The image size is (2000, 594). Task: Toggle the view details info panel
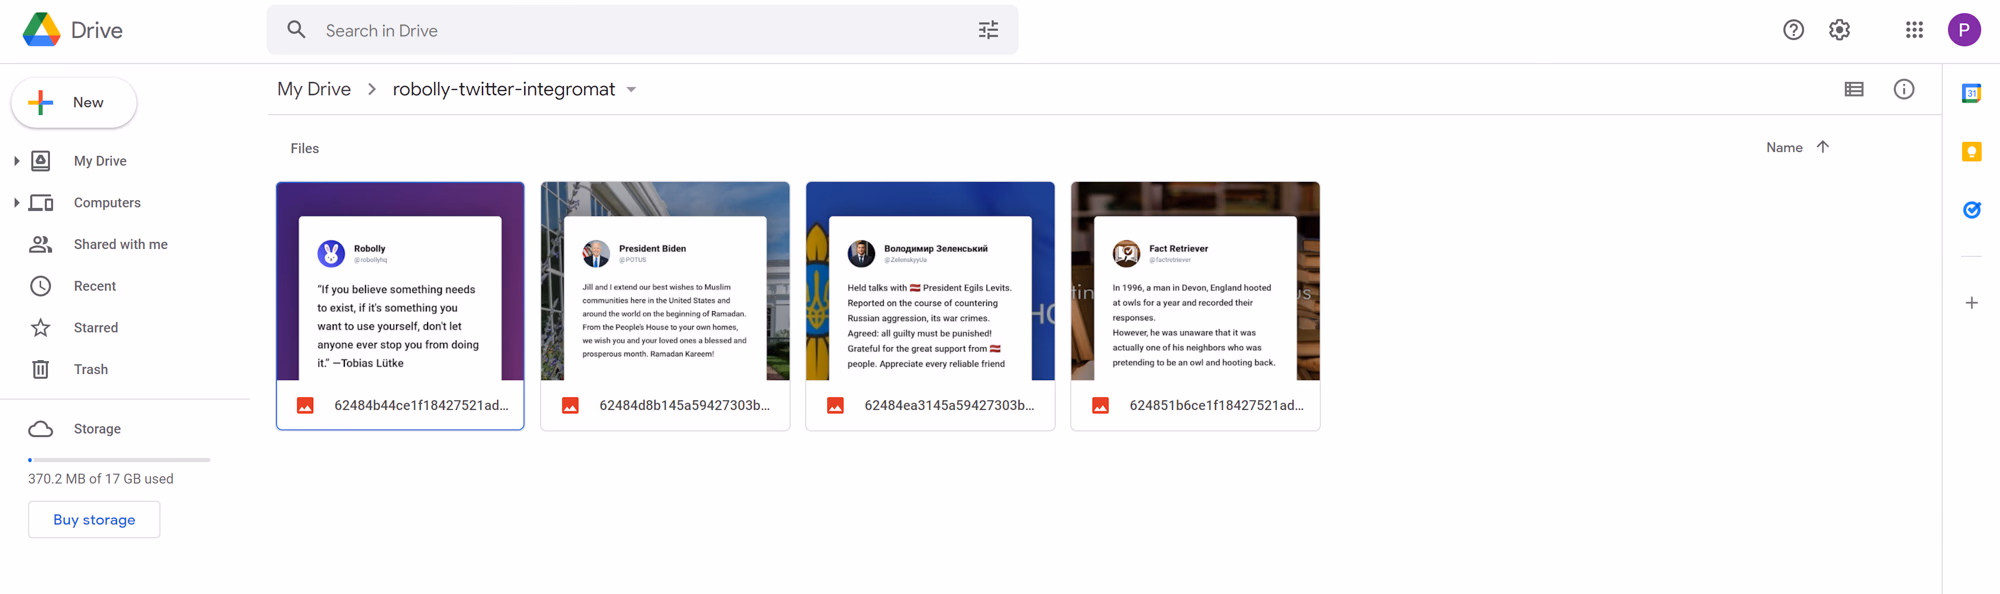(1904, 89)
